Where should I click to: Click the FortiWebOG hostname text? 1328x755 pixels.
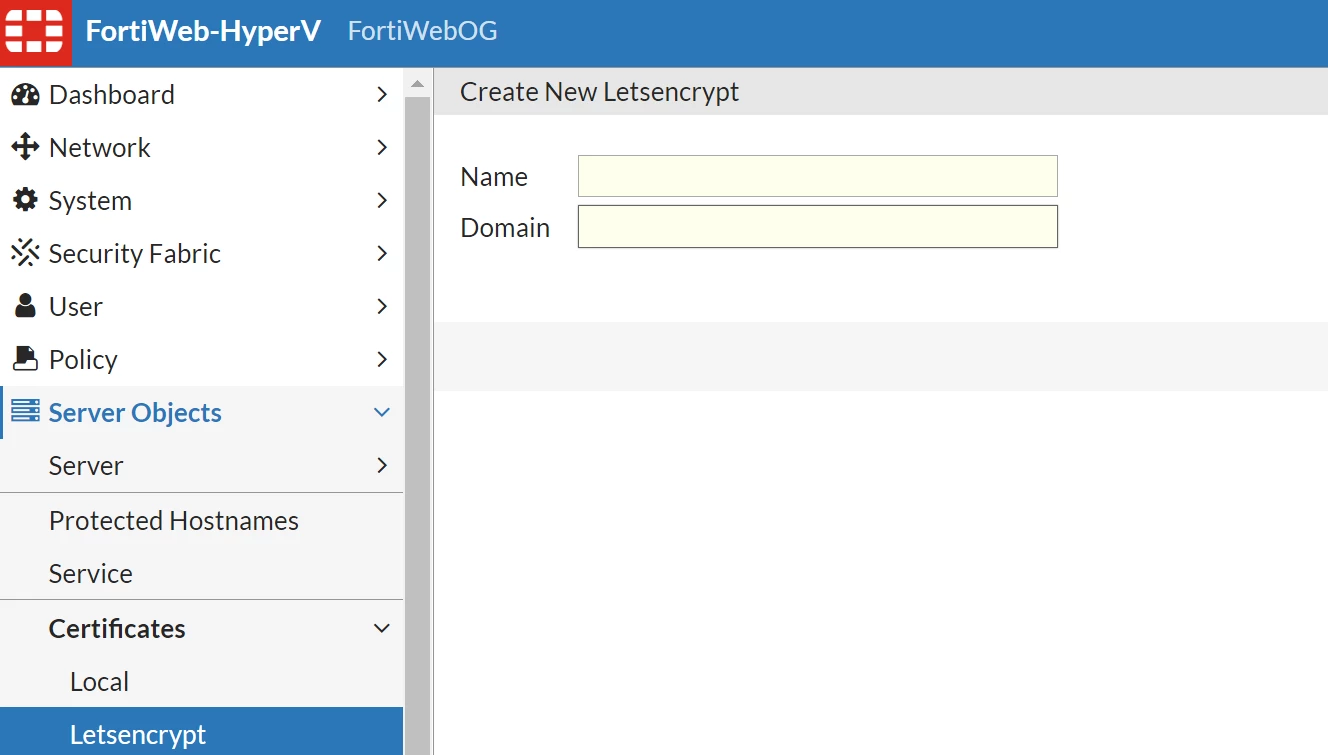[422, 32]
